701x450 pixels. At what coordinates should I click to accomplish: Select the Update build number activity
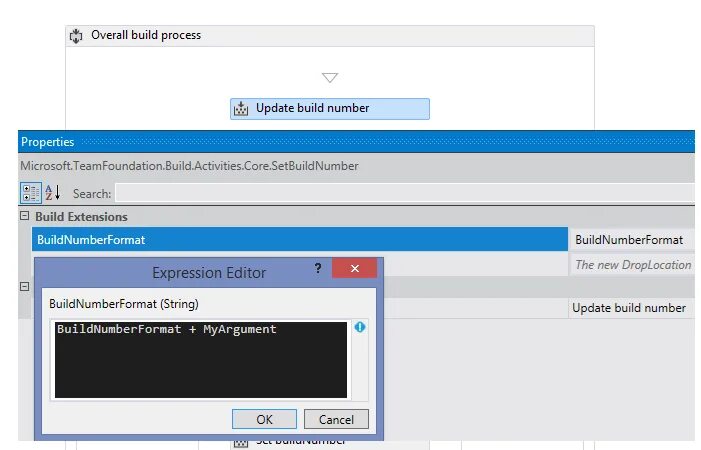pos(330,109)
